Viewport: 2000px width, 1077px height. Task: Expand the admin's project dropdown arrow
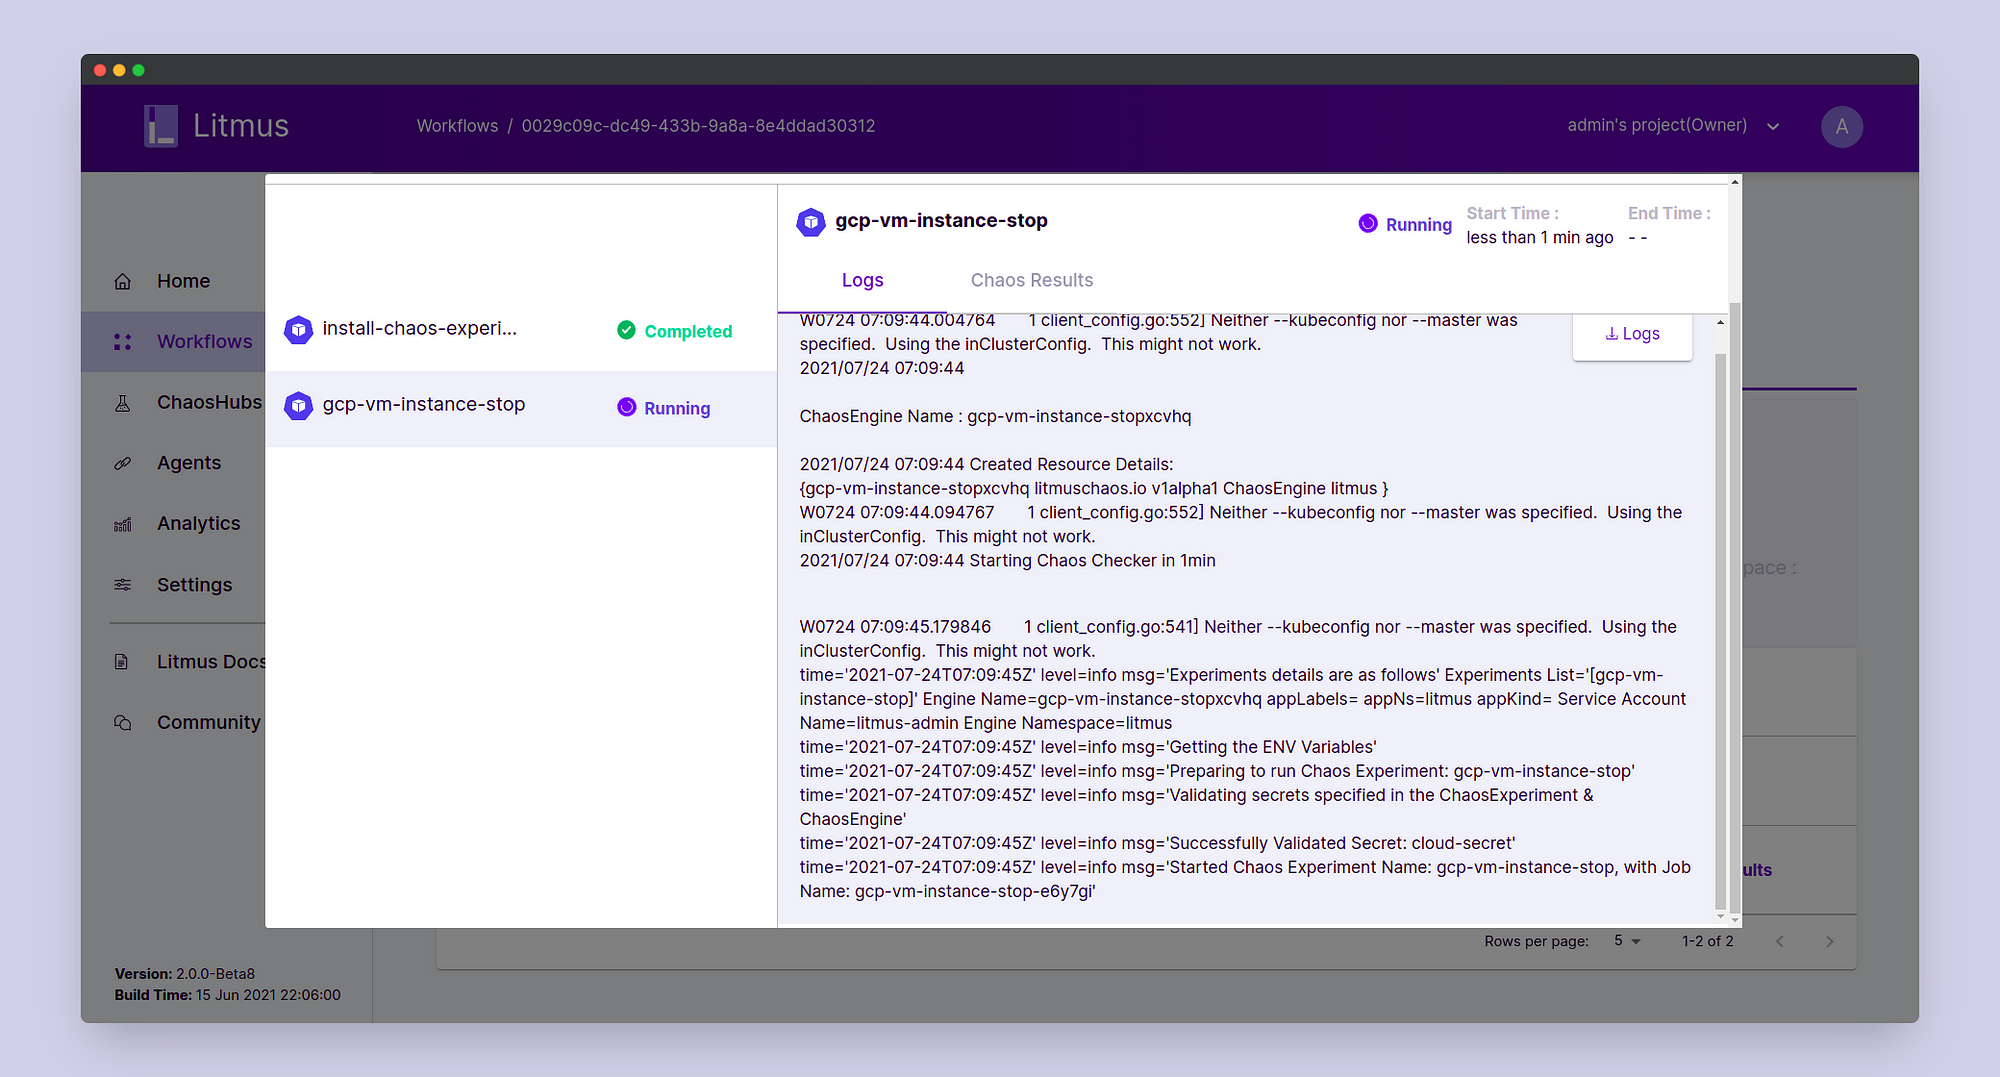(1773, 127)
